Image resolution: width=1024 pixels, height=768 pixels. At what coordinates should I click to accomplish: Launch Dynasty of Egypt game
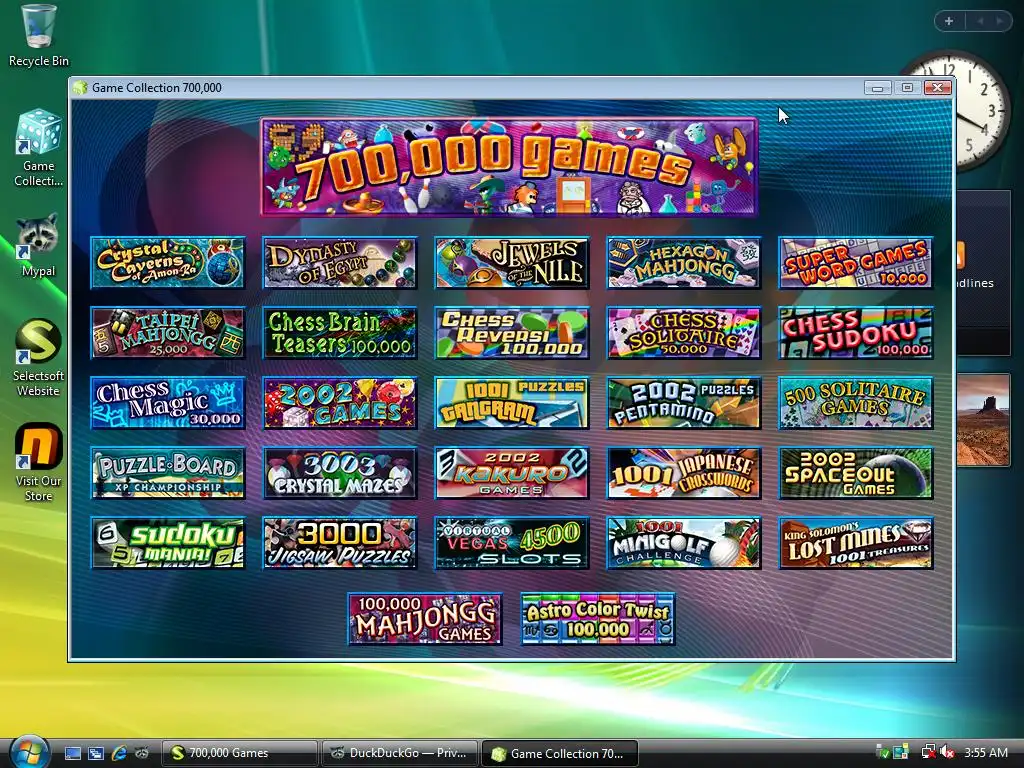tap(340, 263)
